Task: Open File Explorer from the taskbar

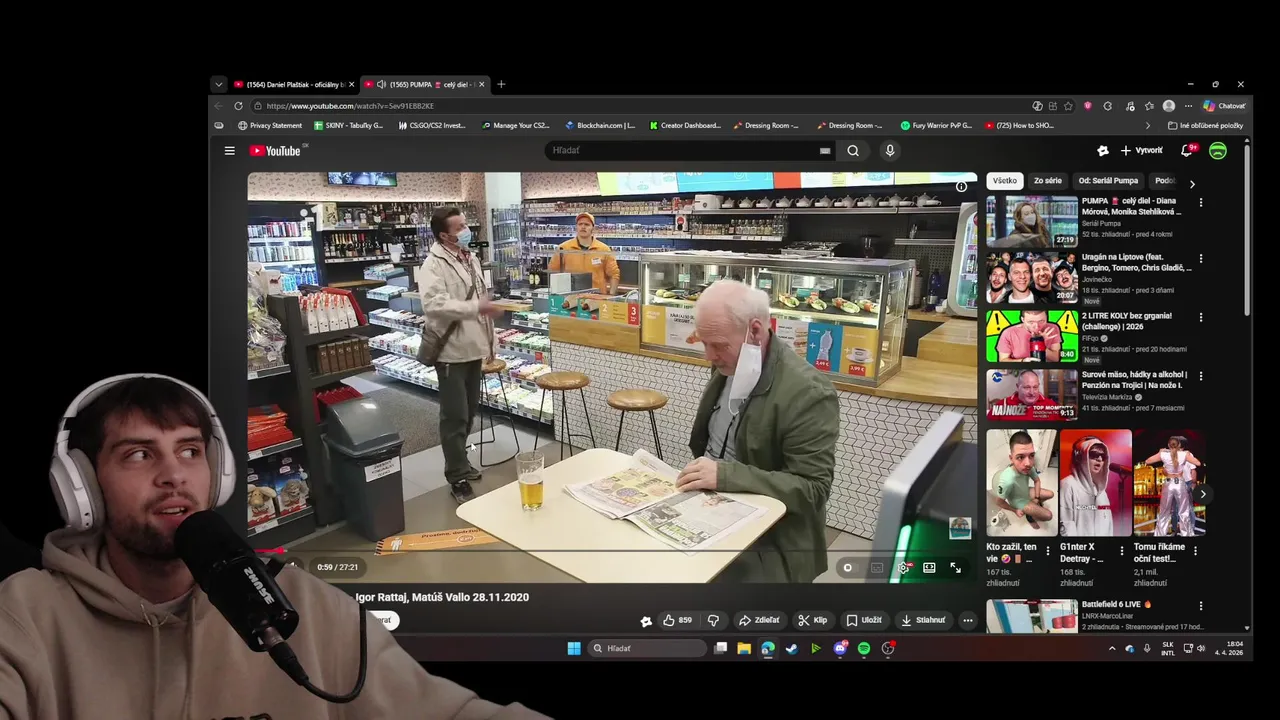Action: tap(744, 648)
